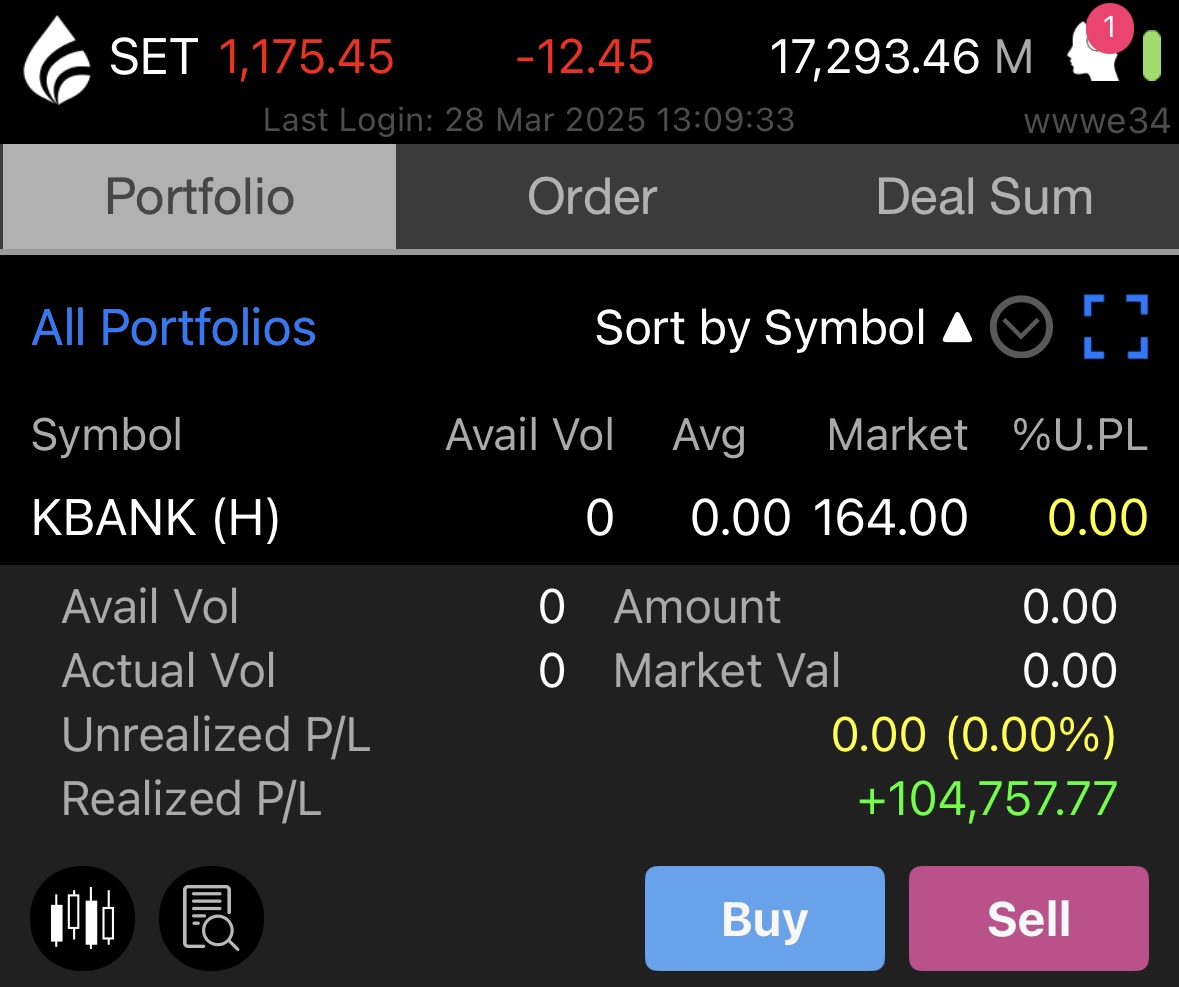Open the notifications head icon with badge
The height and width of the screenshot is (987, 1179).
pos(1098,45)
